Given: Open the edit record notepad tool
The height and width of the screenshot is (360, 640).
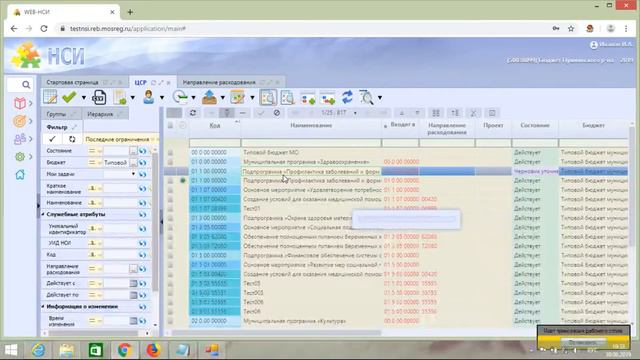Looking at the screenshot, I should 50,97.
